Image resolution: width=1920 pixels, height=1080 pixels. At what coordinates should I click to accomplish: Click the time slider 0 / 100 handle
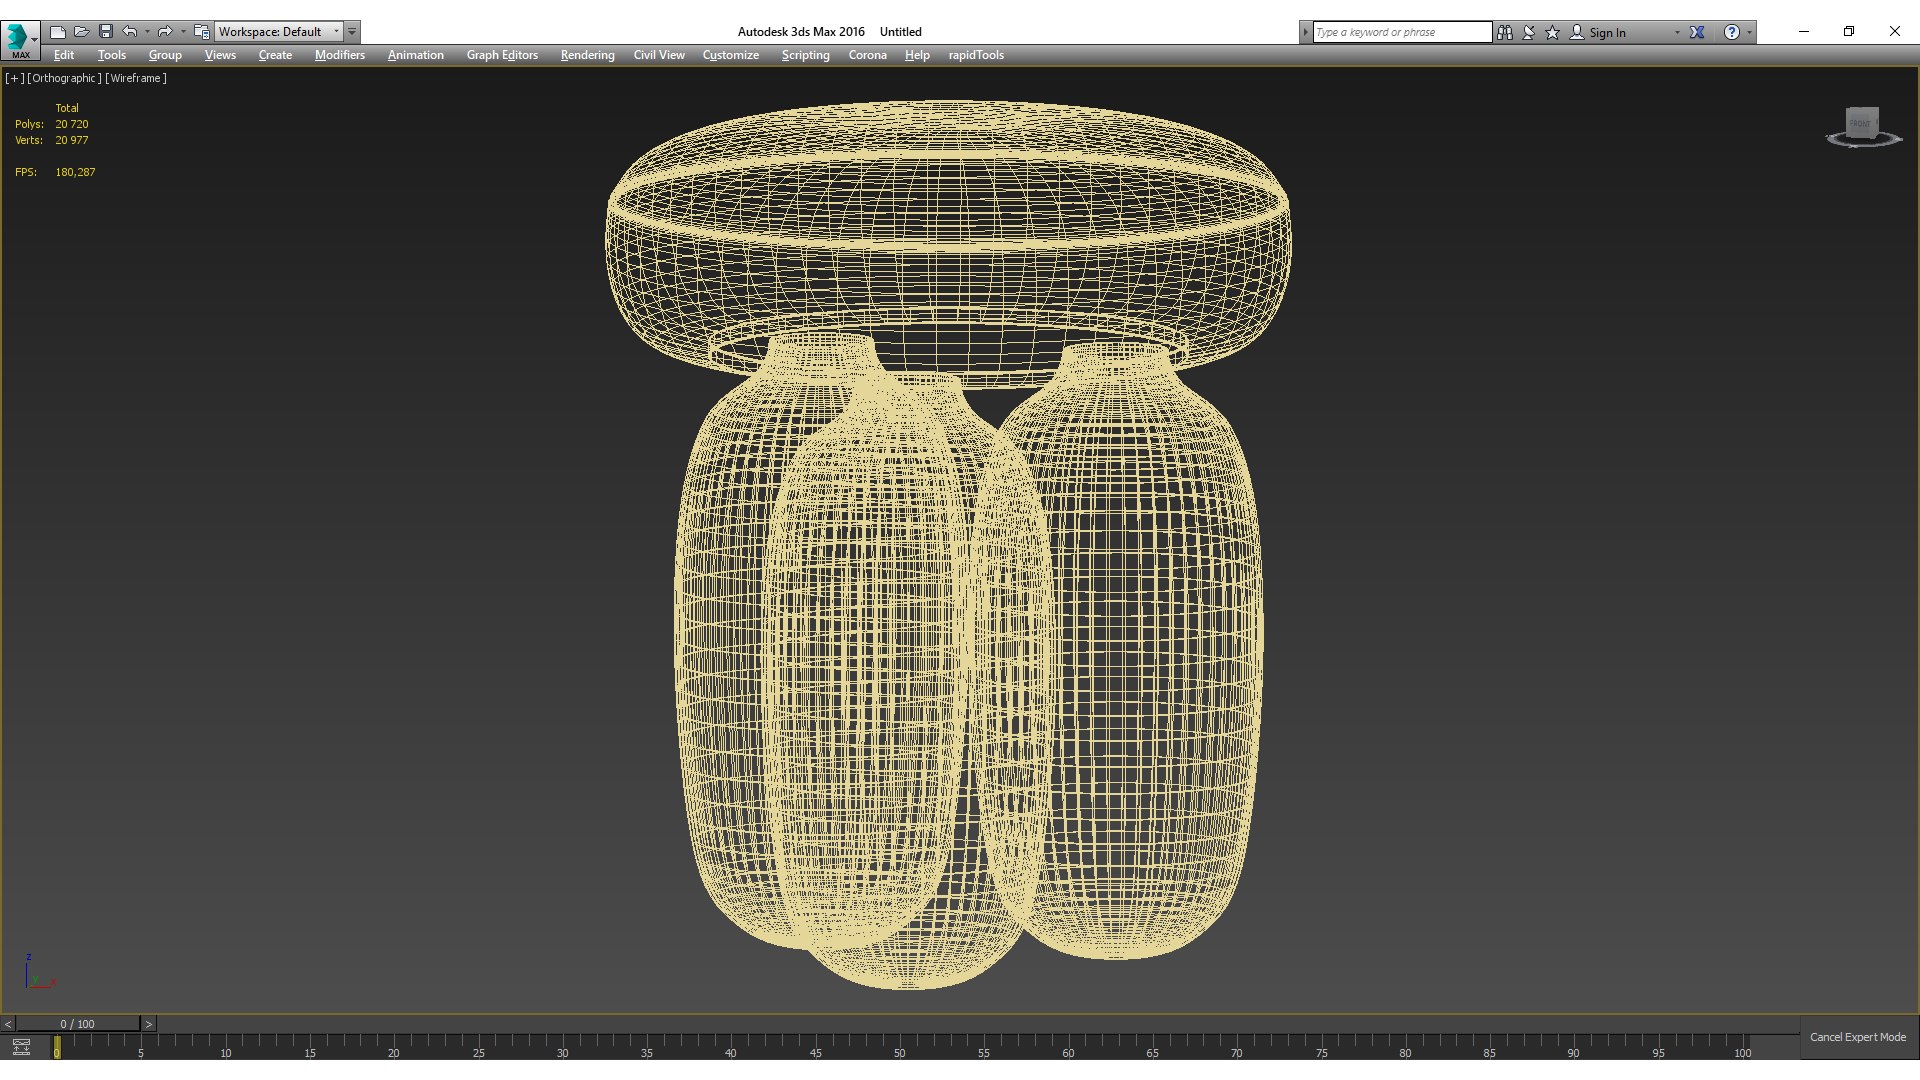tap(77, 1024)
